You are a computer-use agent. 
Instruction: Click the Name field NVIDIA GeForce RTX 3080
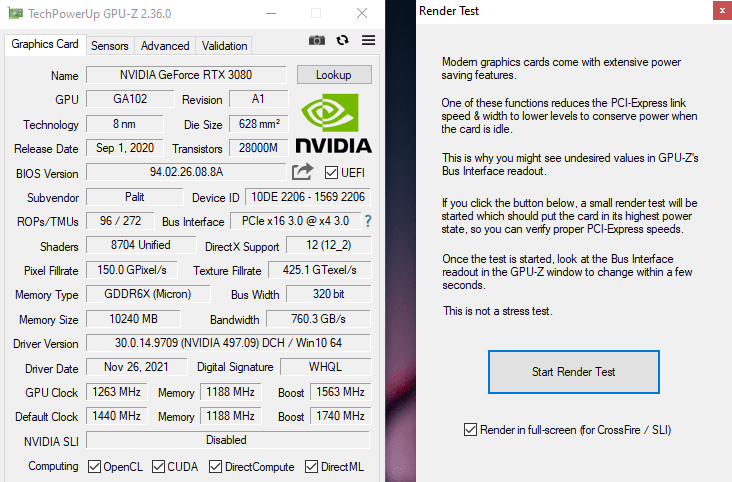click(x=186, y=75)
